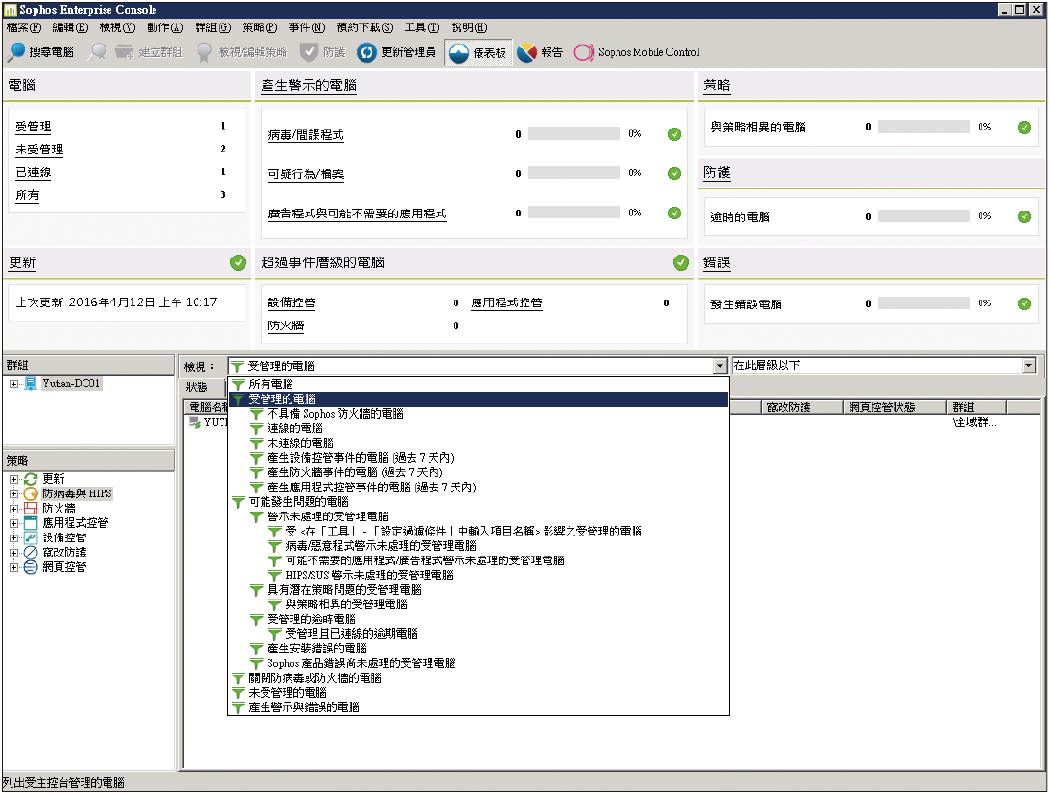Open the 說明 menu
This screenshot has height=795, width=1050.
point(469,27)
